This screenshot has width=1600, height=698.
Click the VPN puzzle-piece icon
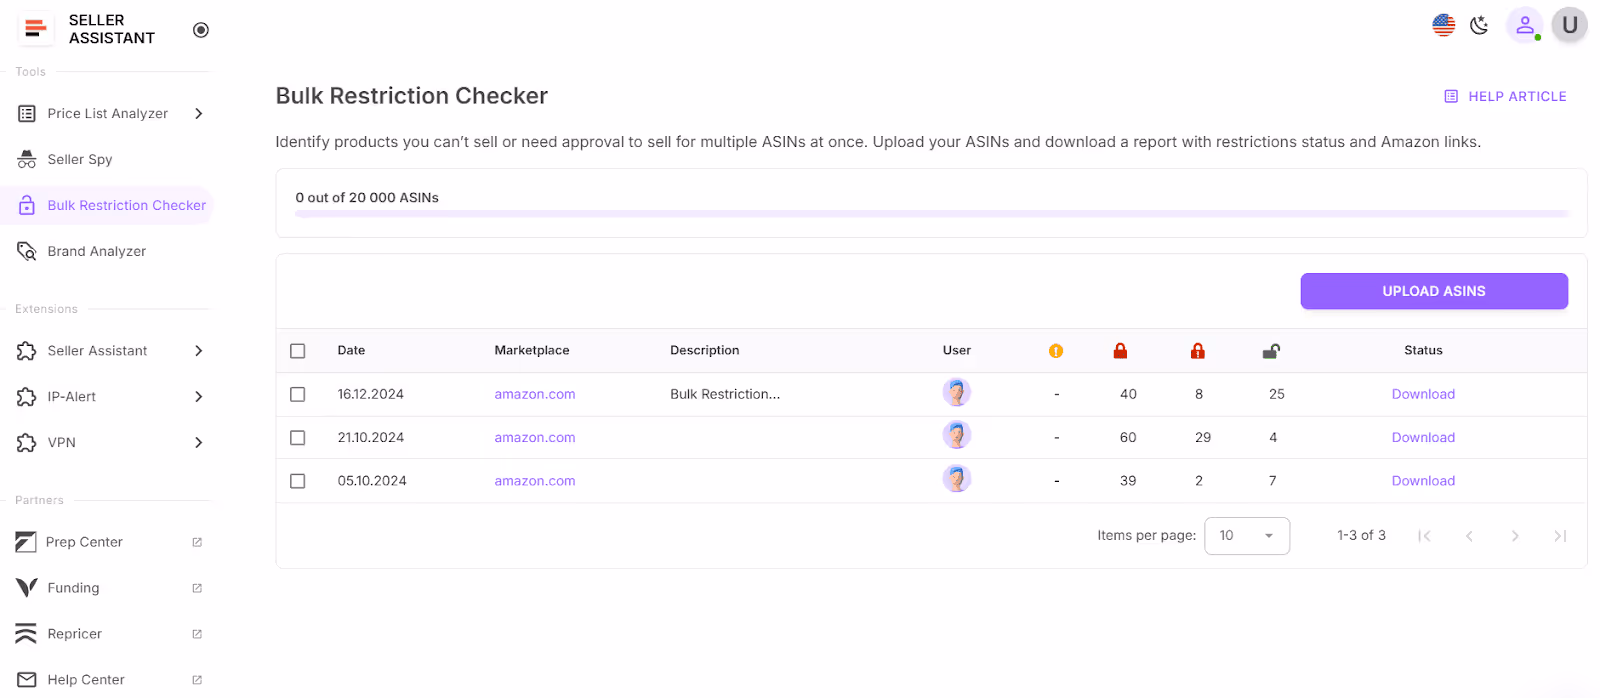click(x=27, y=443)
